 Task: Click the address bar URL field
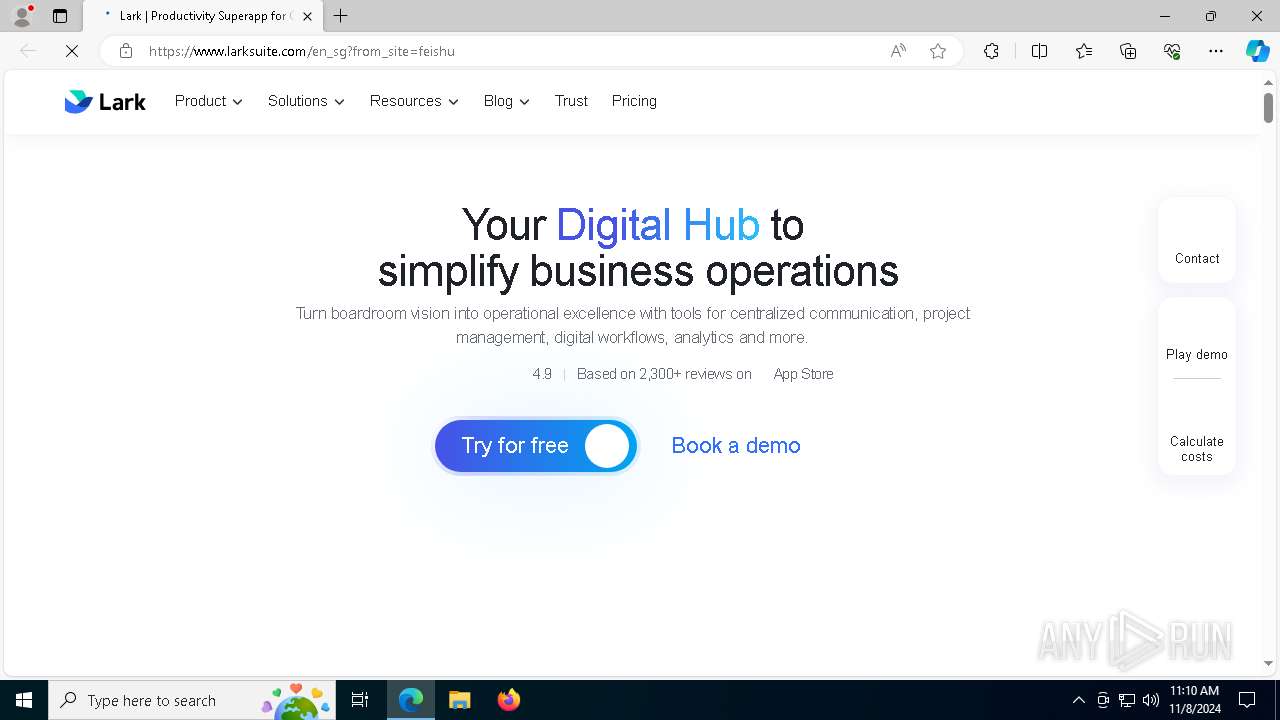[x=510, y=51]
